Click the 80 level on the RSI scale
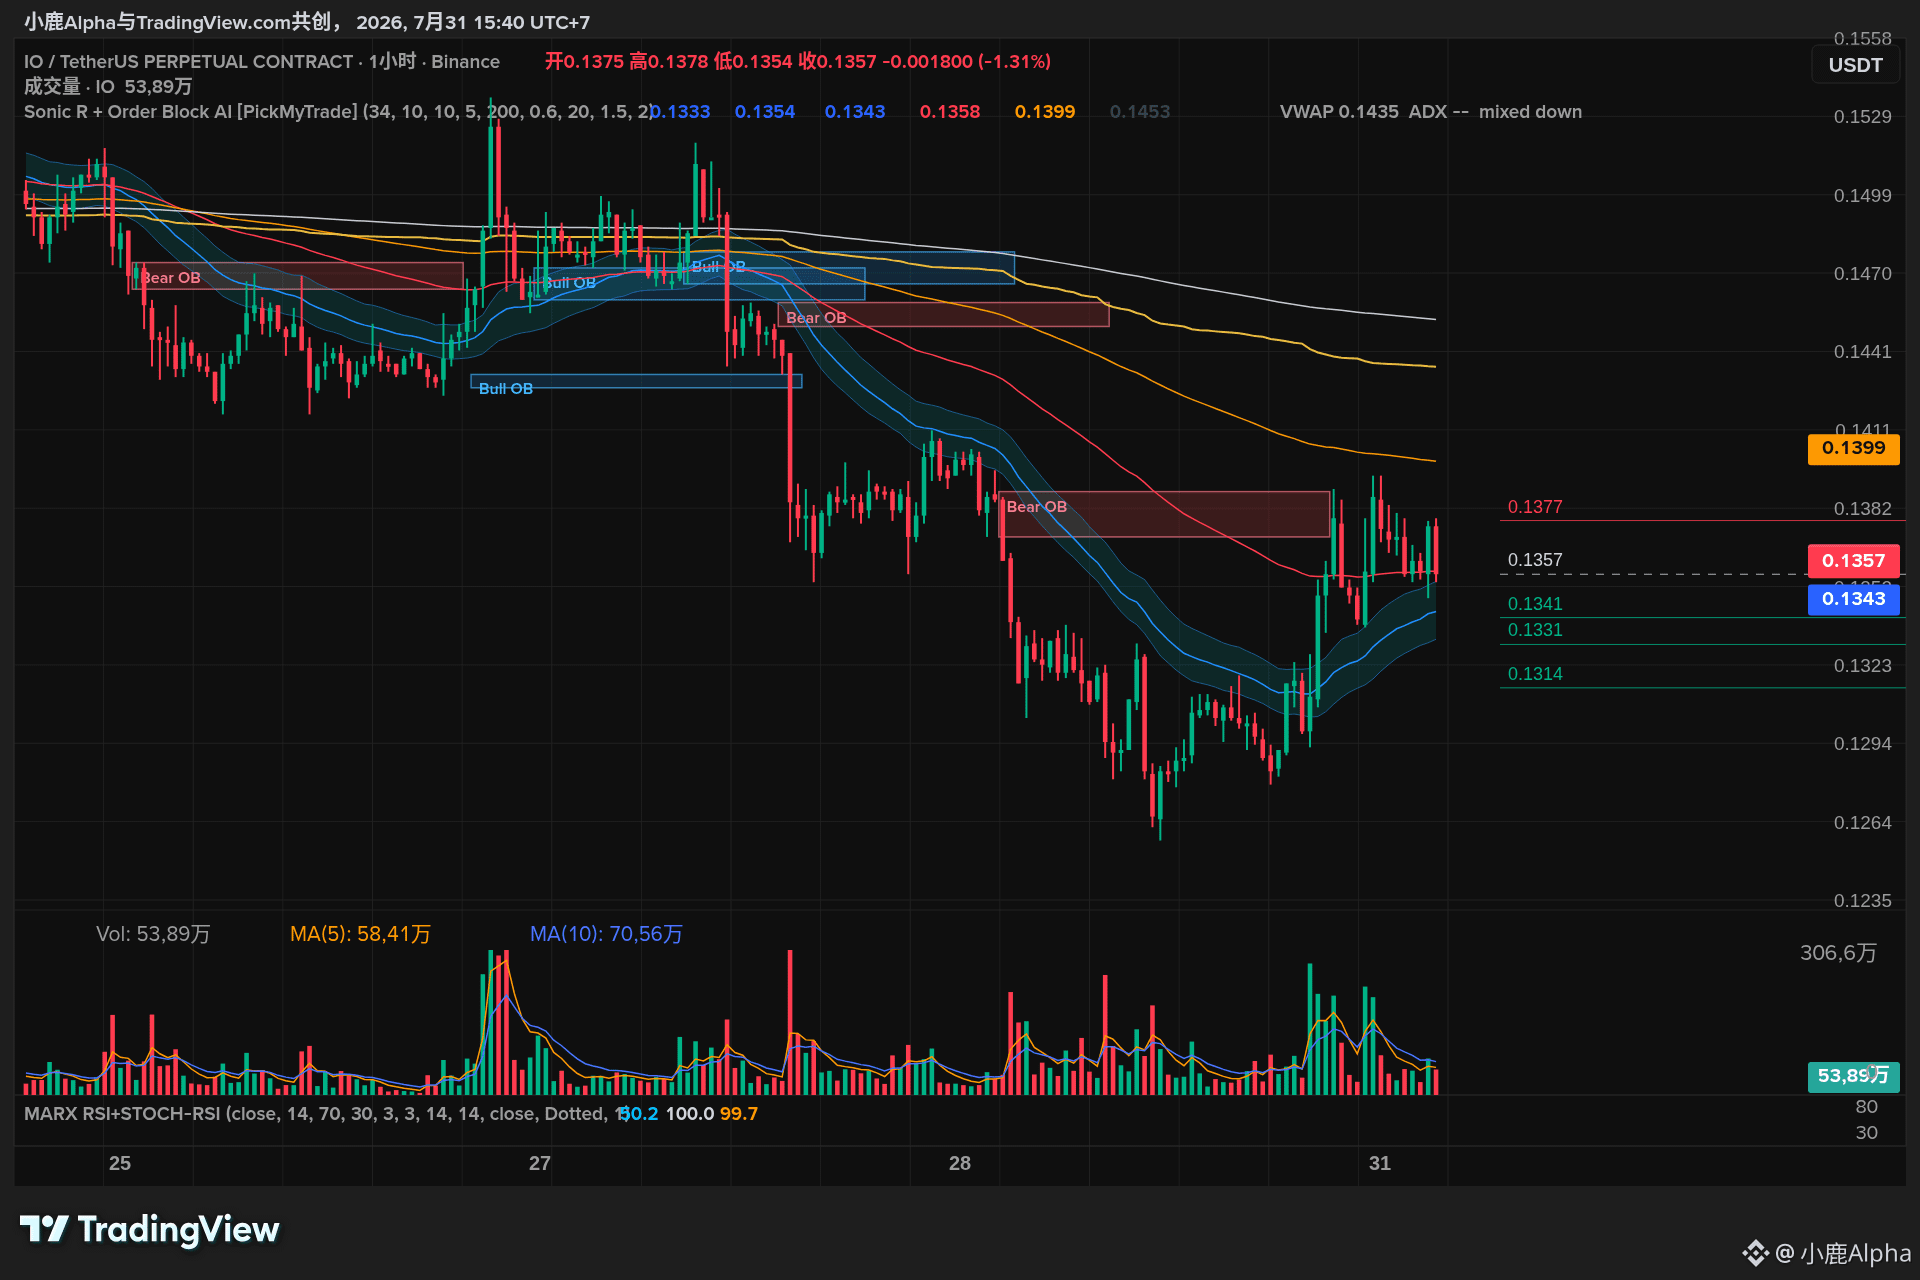 pos(1866,1107)
